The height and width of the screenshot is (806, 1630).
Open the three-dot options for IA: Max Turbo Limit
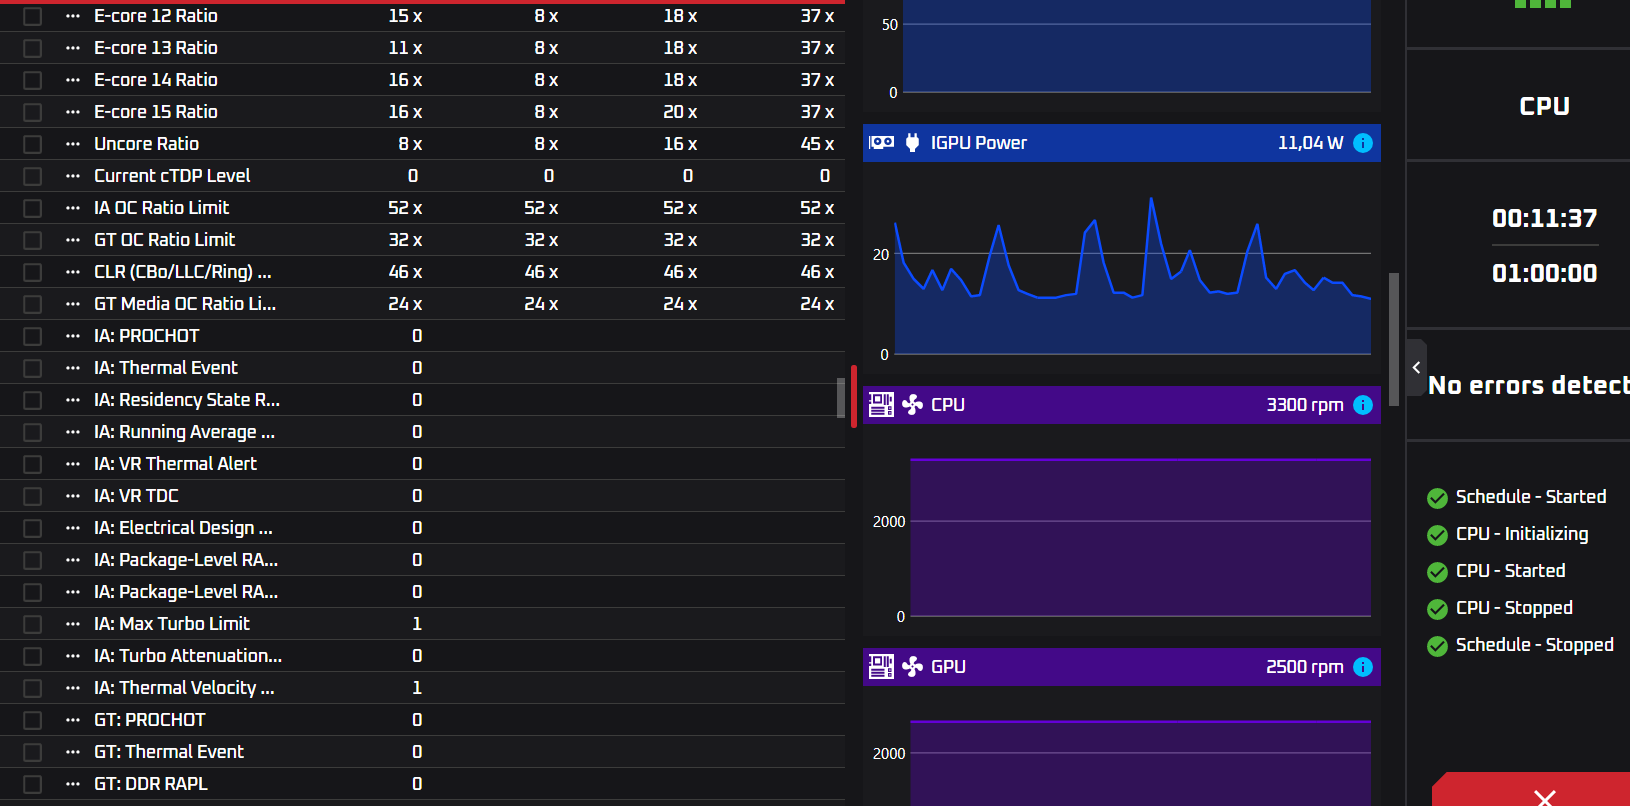73,624
